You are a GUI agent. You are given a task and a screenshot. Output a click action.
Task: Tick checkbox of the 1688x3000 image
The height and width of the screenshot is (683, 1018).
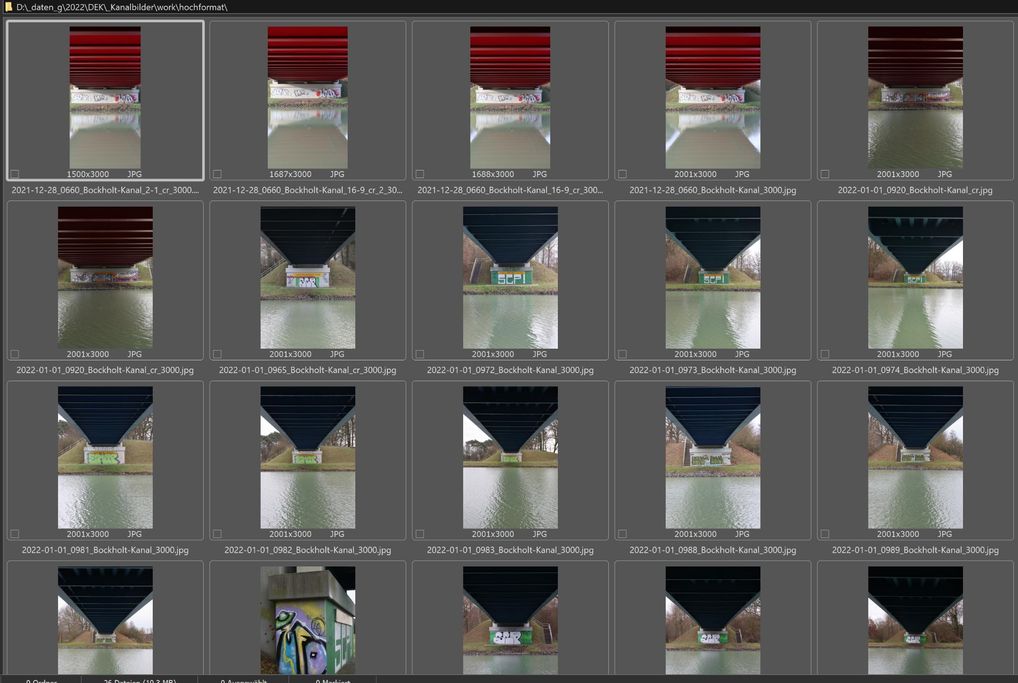click(419, 174)
